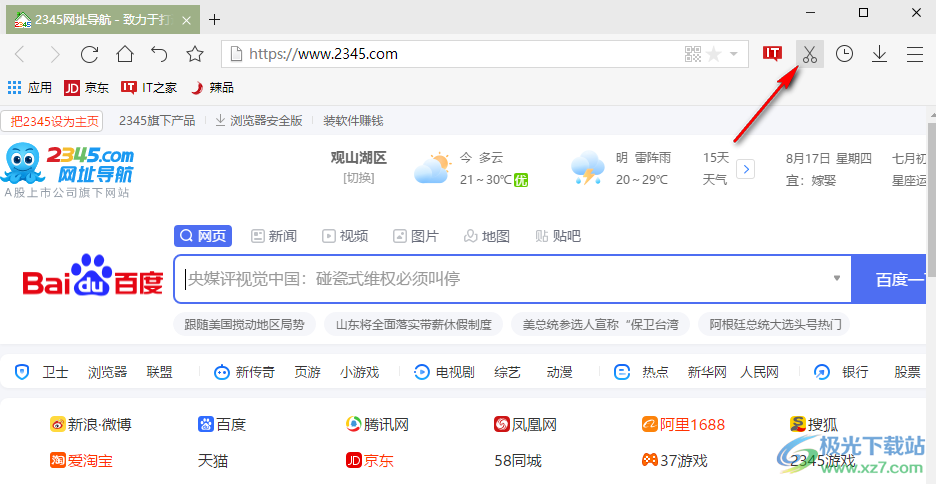
Task: Click hot search 阿根廷总统大选头号热门
Action: pos(775,325)
